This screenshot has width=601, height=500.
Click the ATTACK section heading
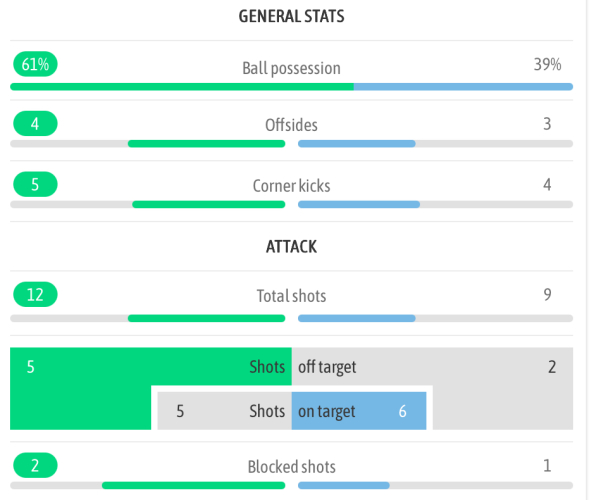[291, 246]
